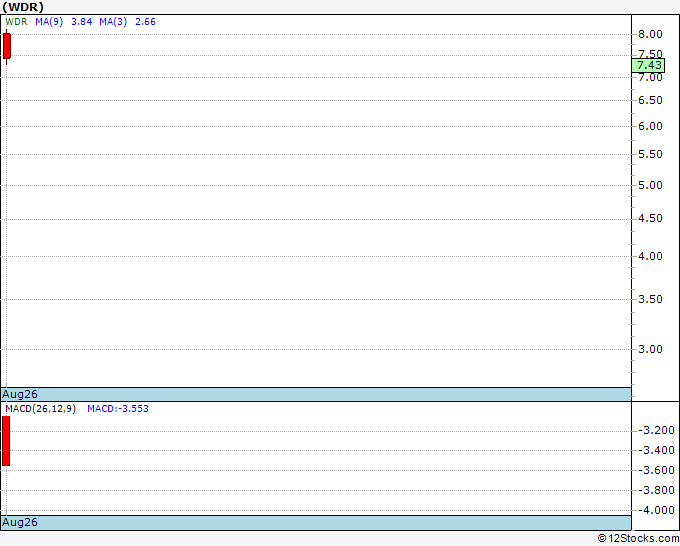
Task: Click the 3.50 price axis label
Action: [650, 299]
